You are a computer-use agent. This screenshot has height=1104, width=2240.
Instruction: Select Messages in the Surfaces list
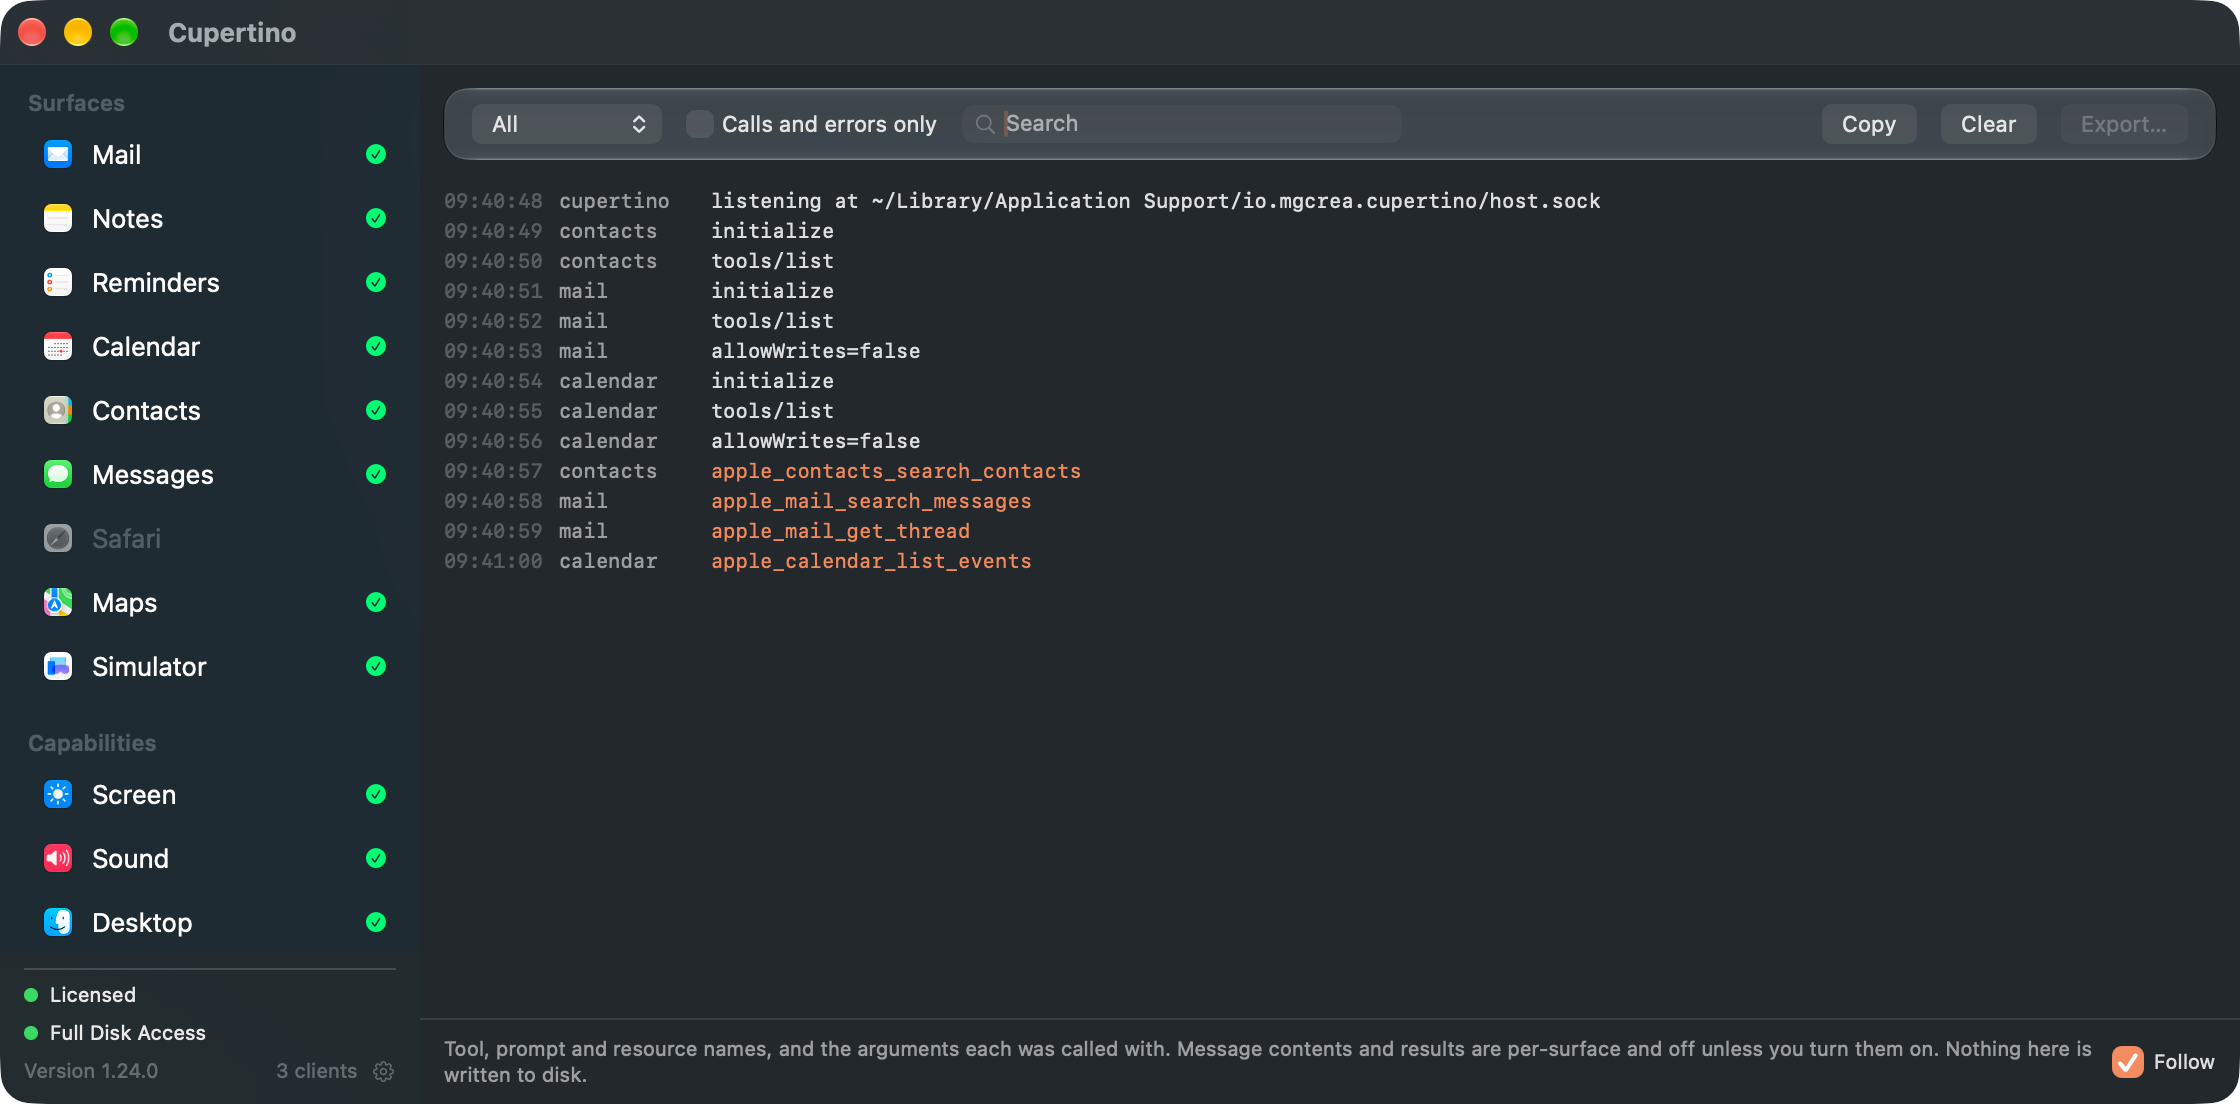(210, 475)
